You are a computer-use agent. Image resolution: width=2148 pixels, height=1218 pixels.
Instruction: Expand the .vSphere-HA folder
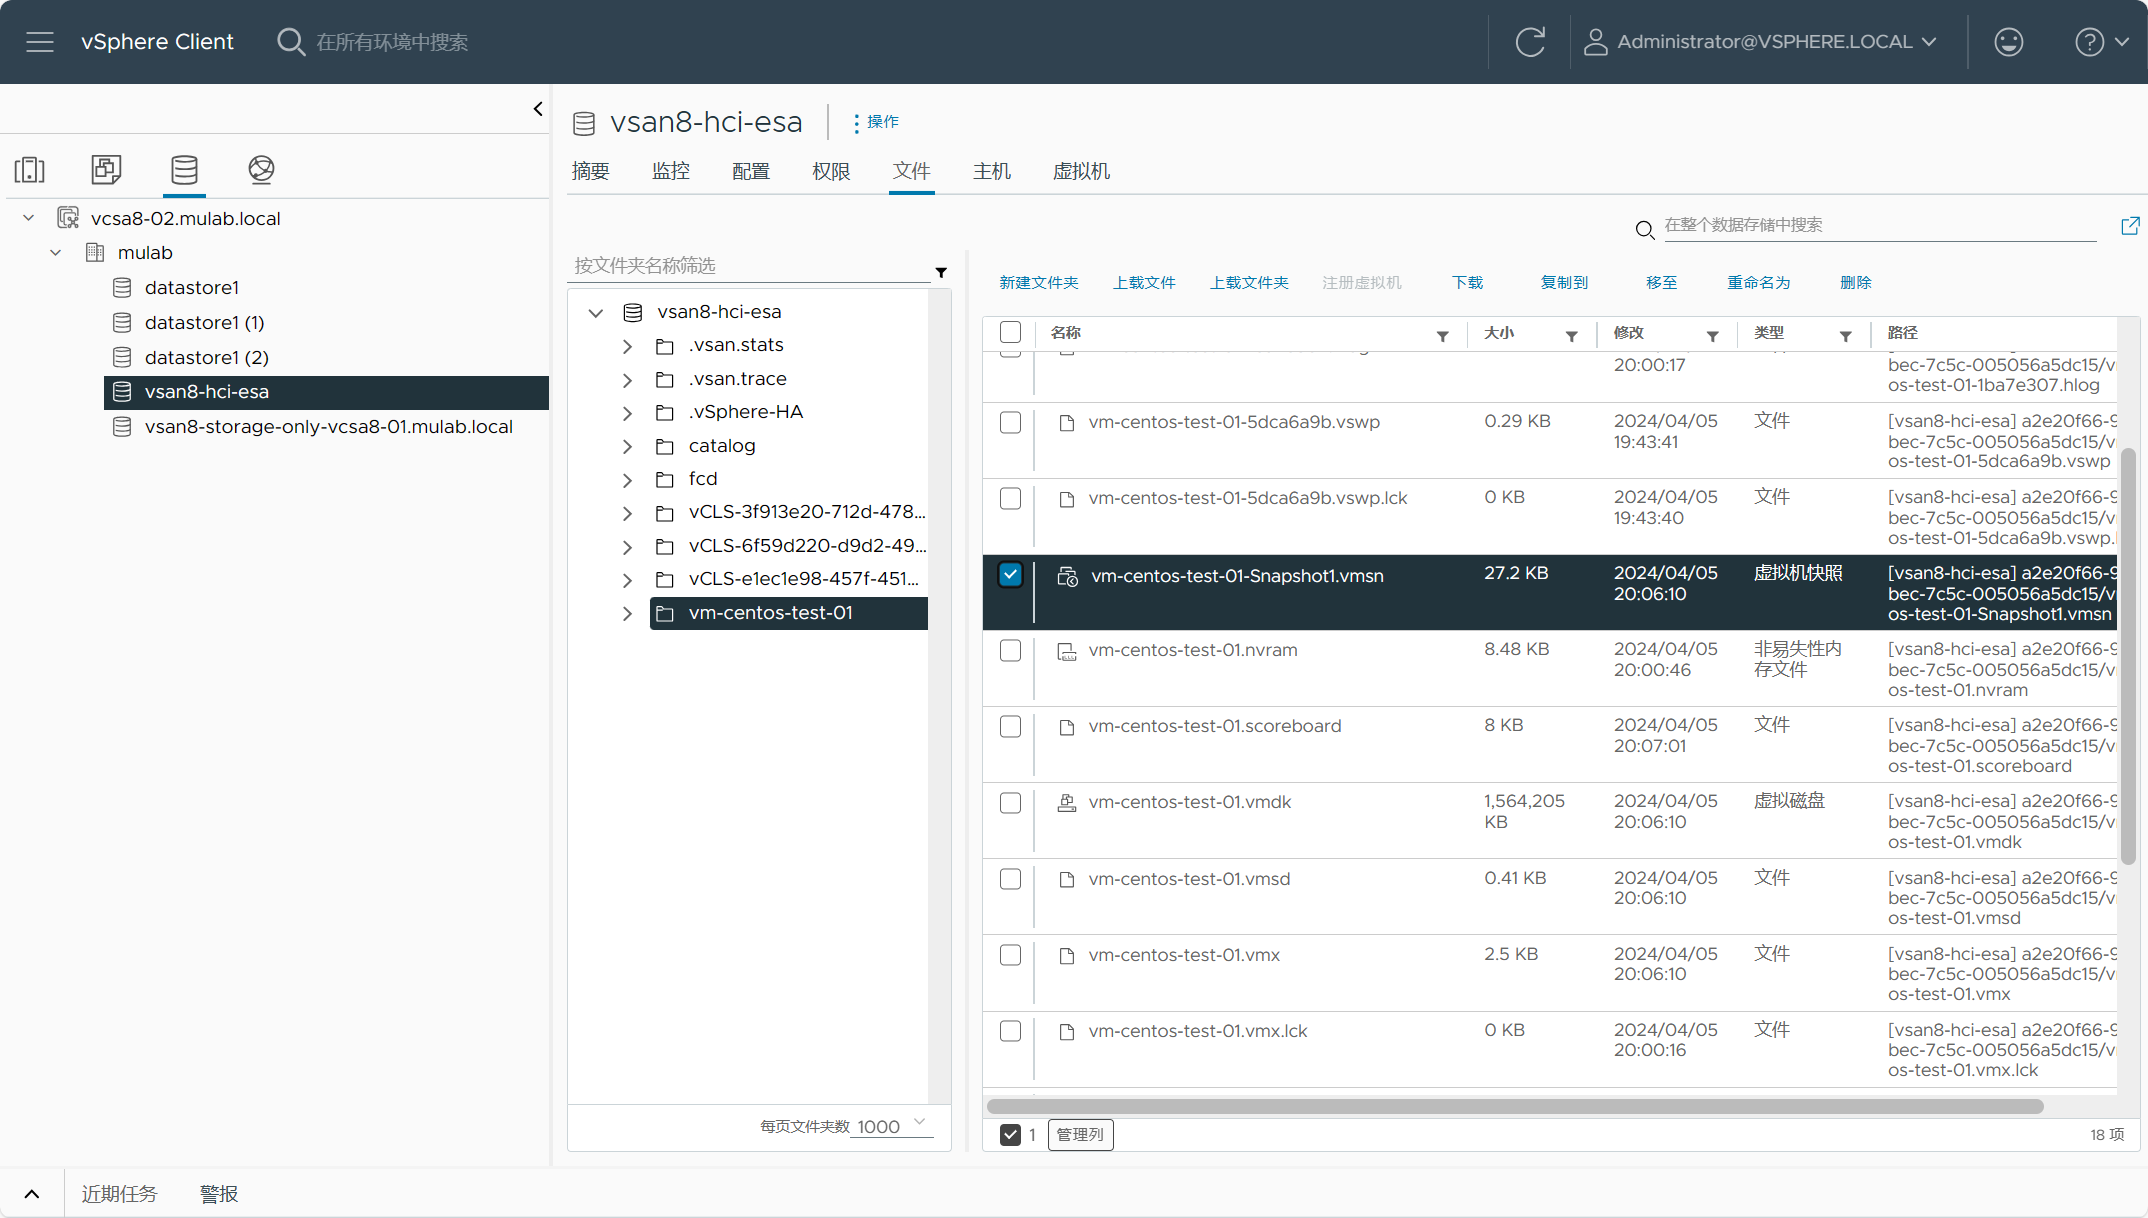point(627,413)
